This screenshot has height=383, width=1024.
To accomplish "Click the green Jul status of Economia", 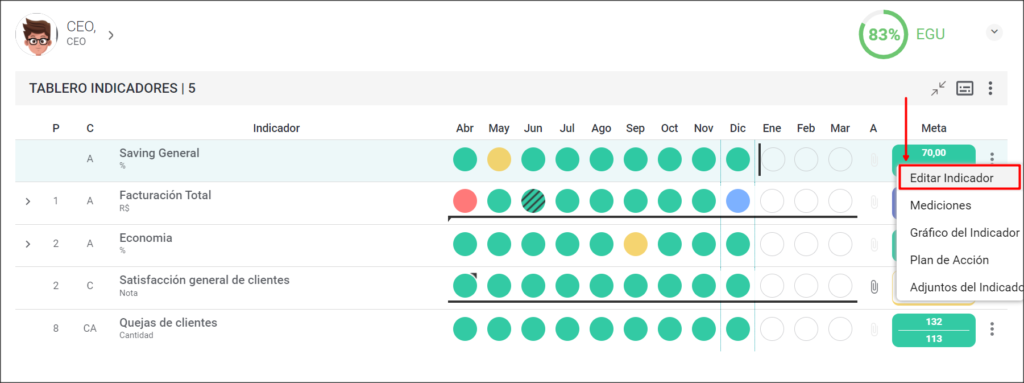I will [x=568, y=244].
